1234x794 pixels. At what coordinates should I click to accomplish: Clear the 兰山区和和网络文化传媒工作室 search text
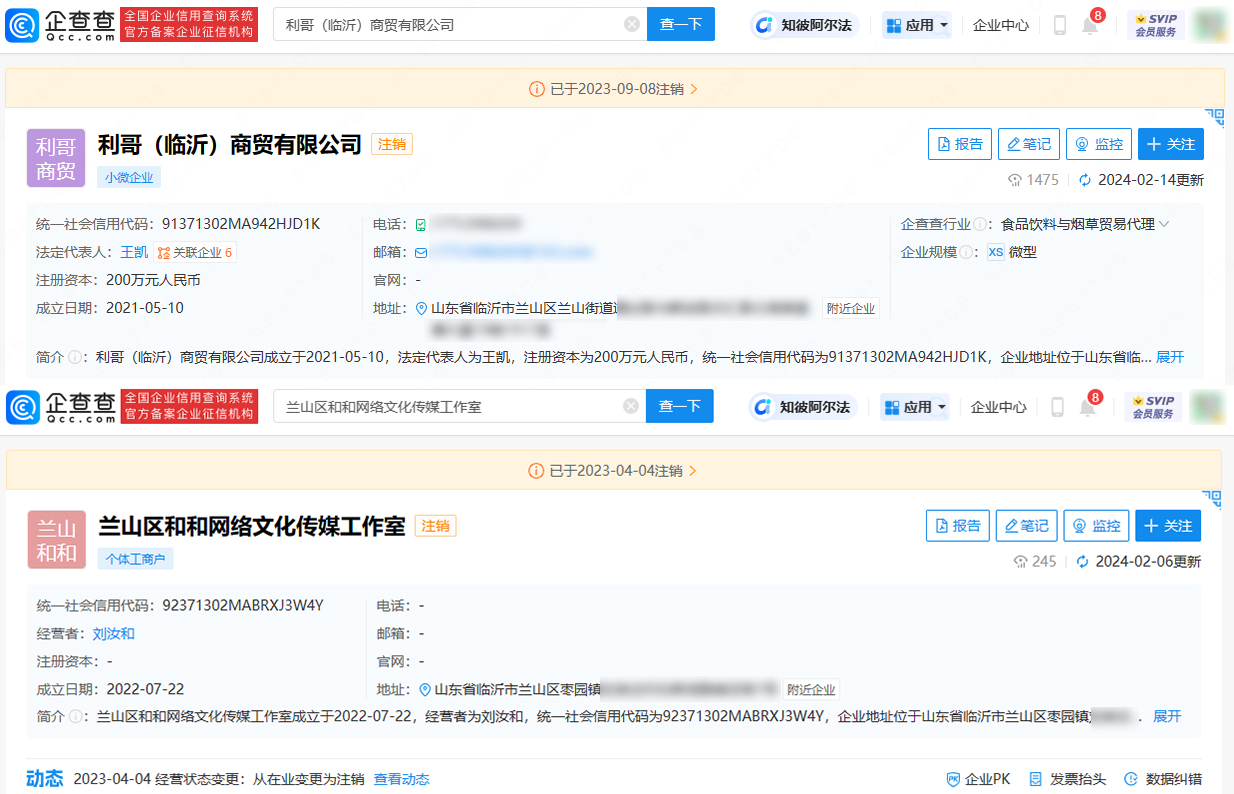pos(631,406)
